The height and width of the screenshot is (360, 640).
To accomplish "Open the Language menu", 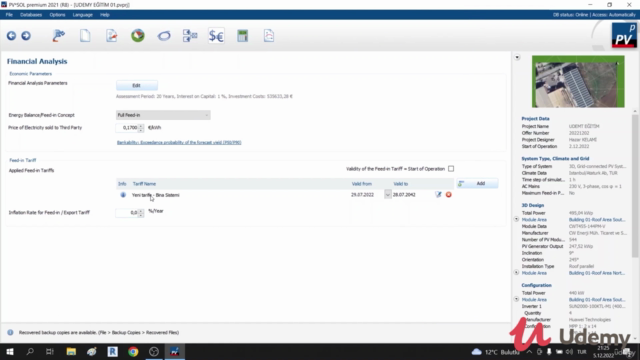I will 82,15.
